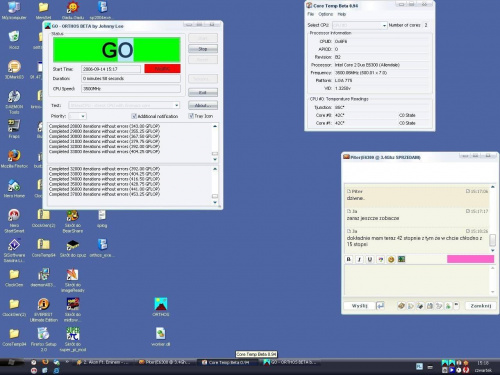Open the Core Temp File menu
The height and width of the screenshot is (375, 500).
(x=311, y=14)
